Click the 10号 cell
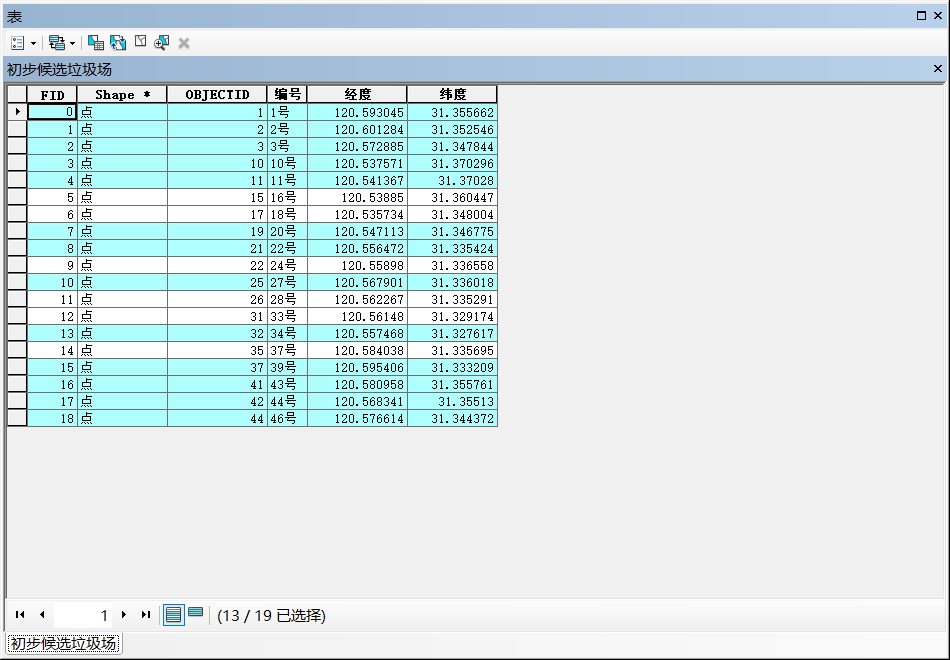 coord(287,163)
